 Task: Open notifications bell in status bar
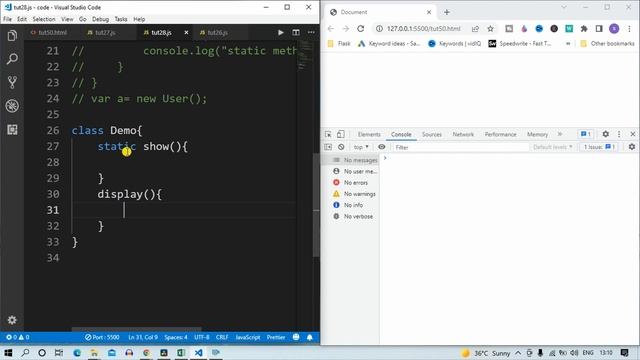(310, 337)
